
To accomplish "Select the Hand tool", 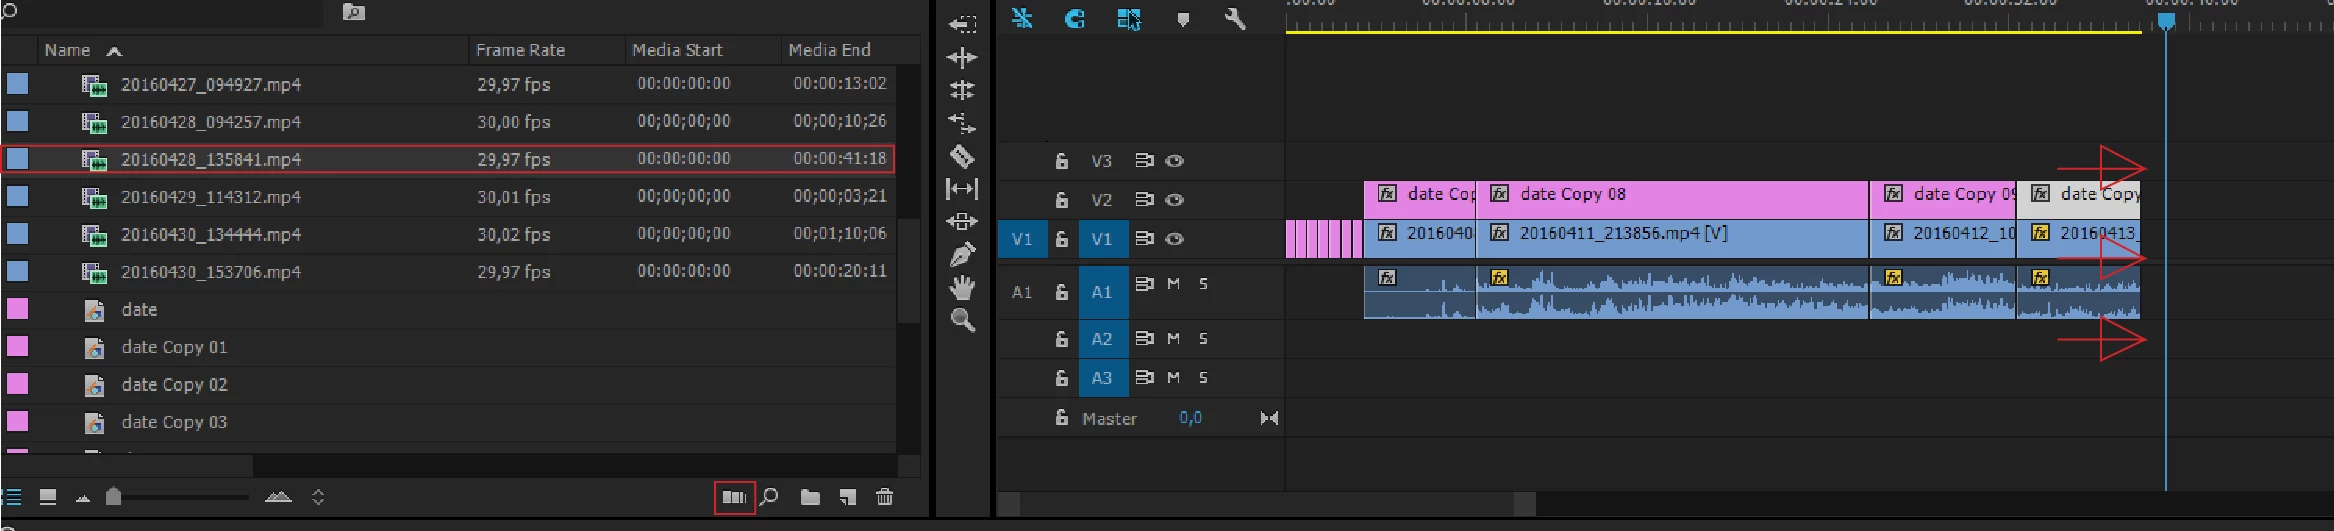I will (x=962, y=288).
